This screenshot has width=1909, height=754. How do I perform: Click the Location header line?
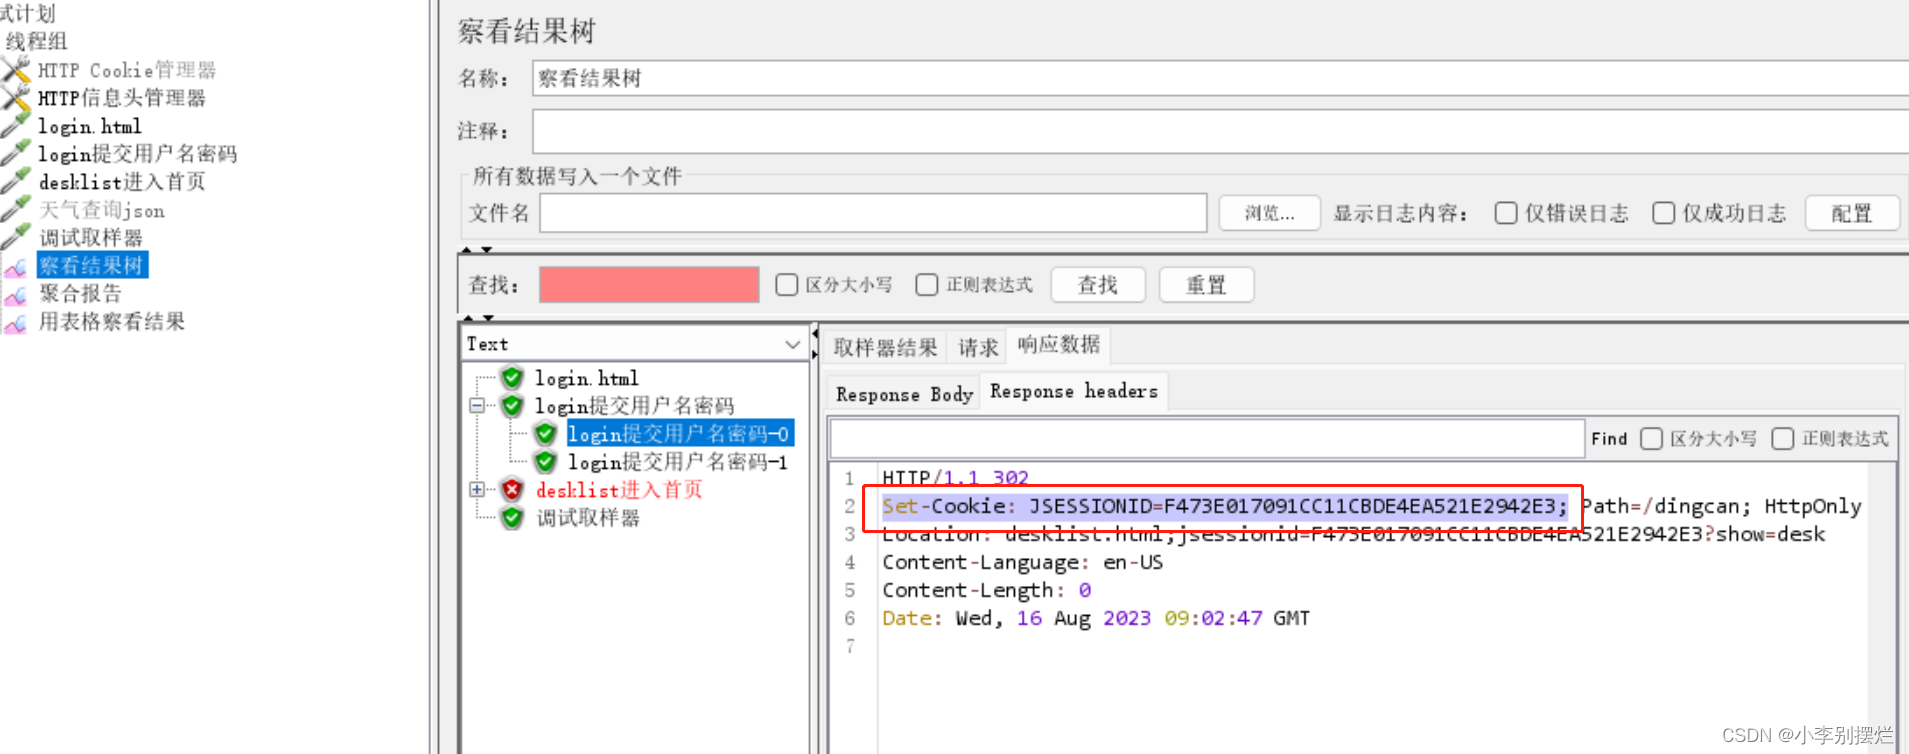1353,534
